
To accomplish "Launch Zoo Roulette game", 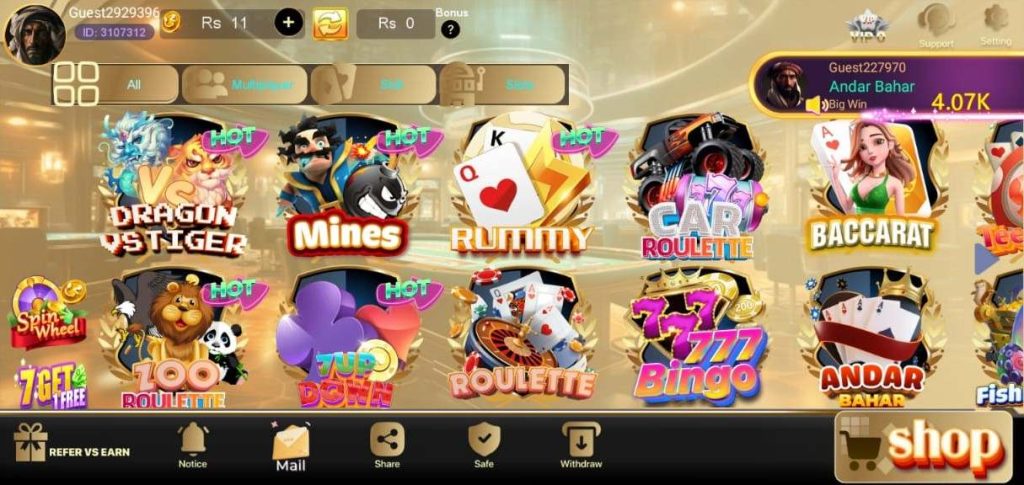I will [174, 337].
